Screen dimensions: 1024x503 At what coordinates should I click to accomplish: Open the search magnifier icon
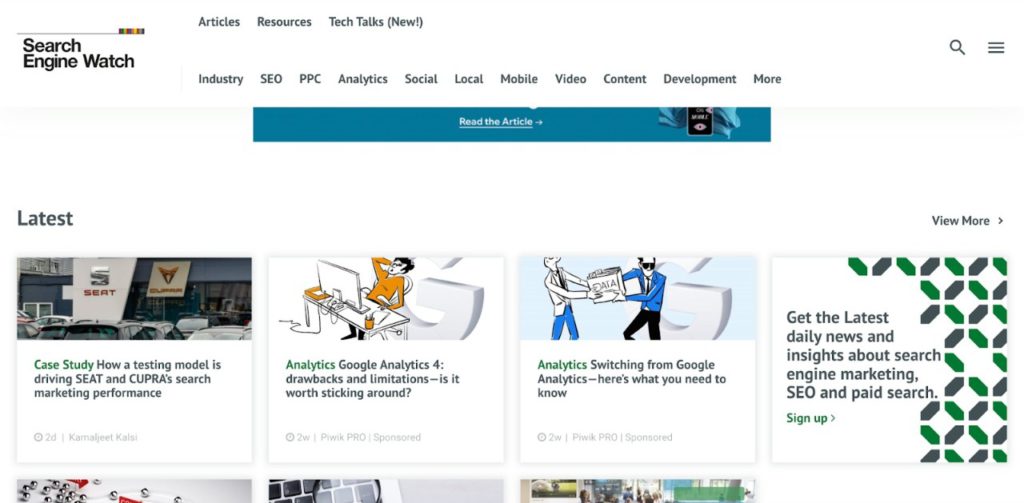point(957,47)
